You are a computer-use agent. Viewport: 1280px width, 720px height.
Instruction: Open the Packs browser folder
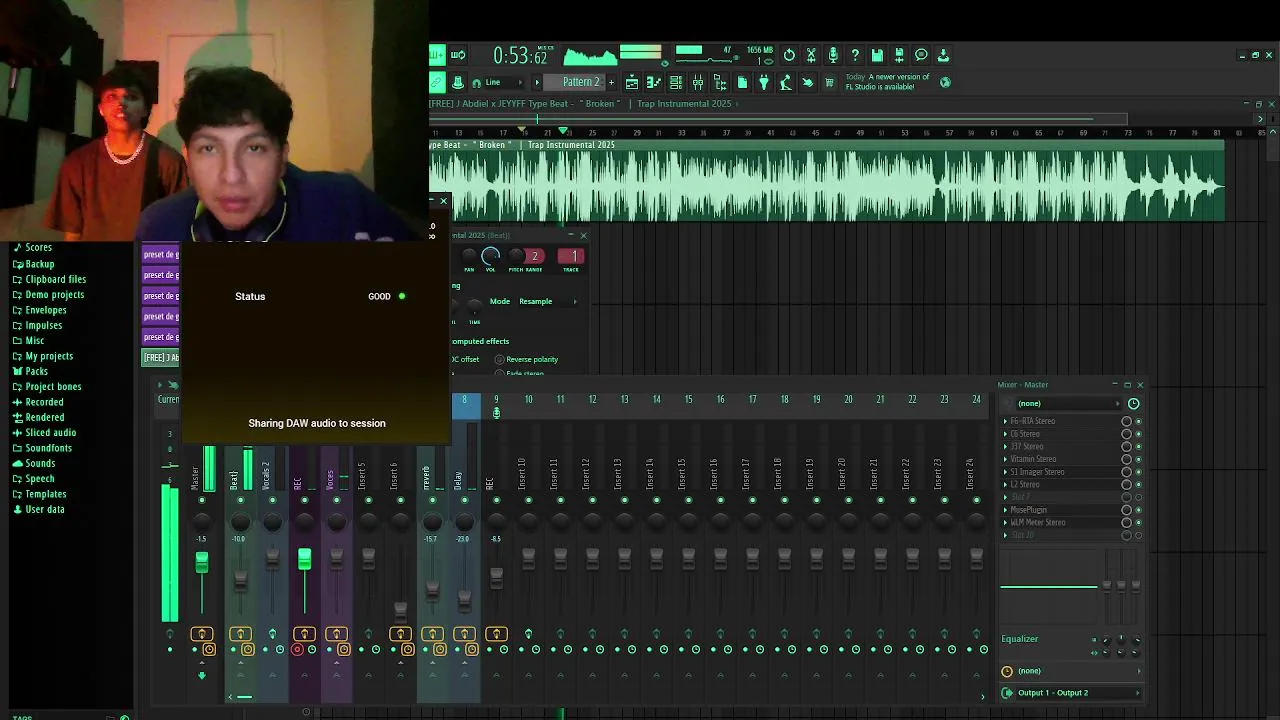(x=37, y=371)
